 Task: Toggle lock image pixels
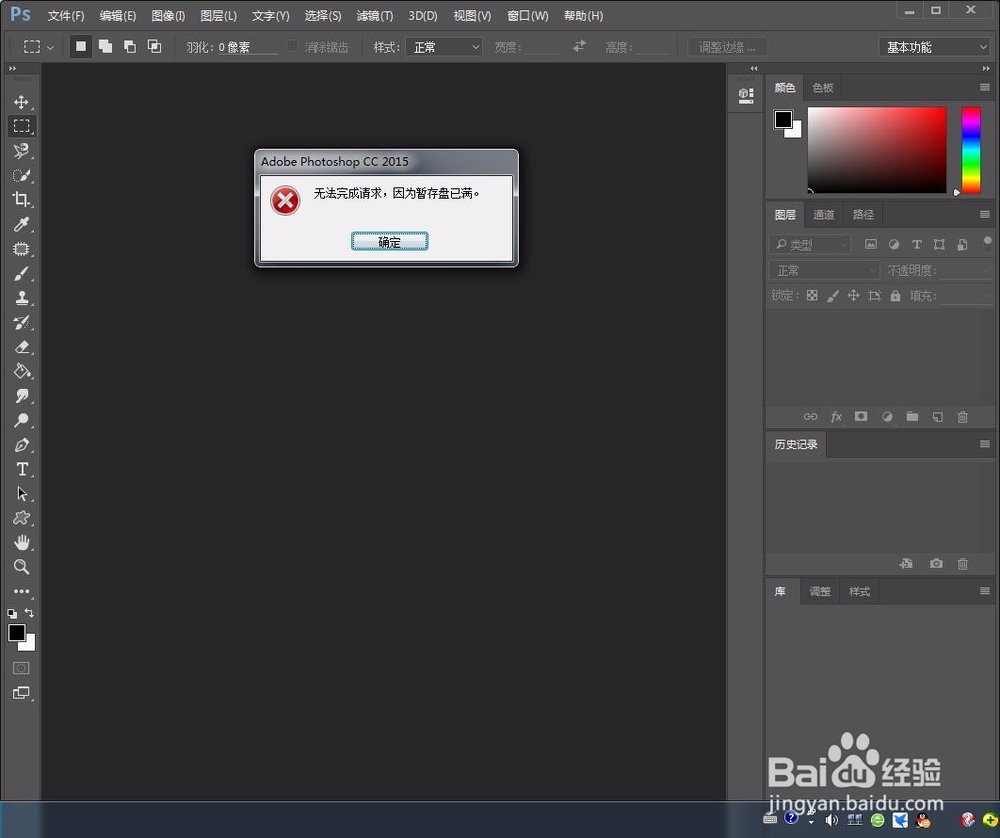(832, 295)
